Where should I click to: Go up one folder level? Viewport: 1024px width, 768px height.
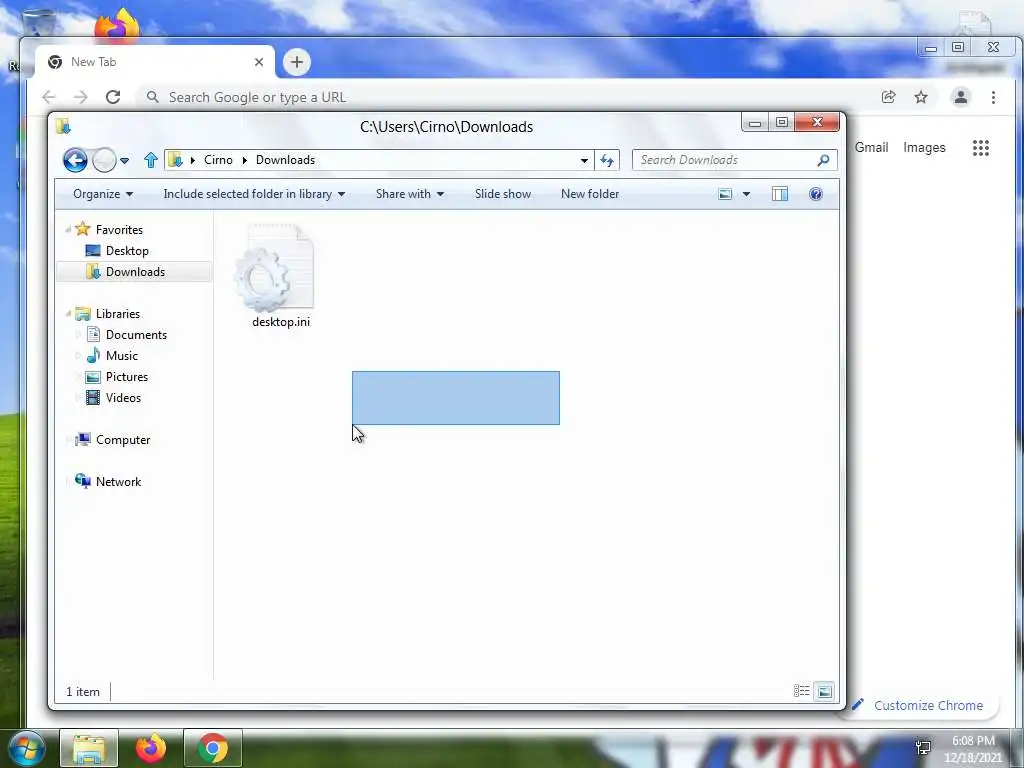[x=151, y=160]
